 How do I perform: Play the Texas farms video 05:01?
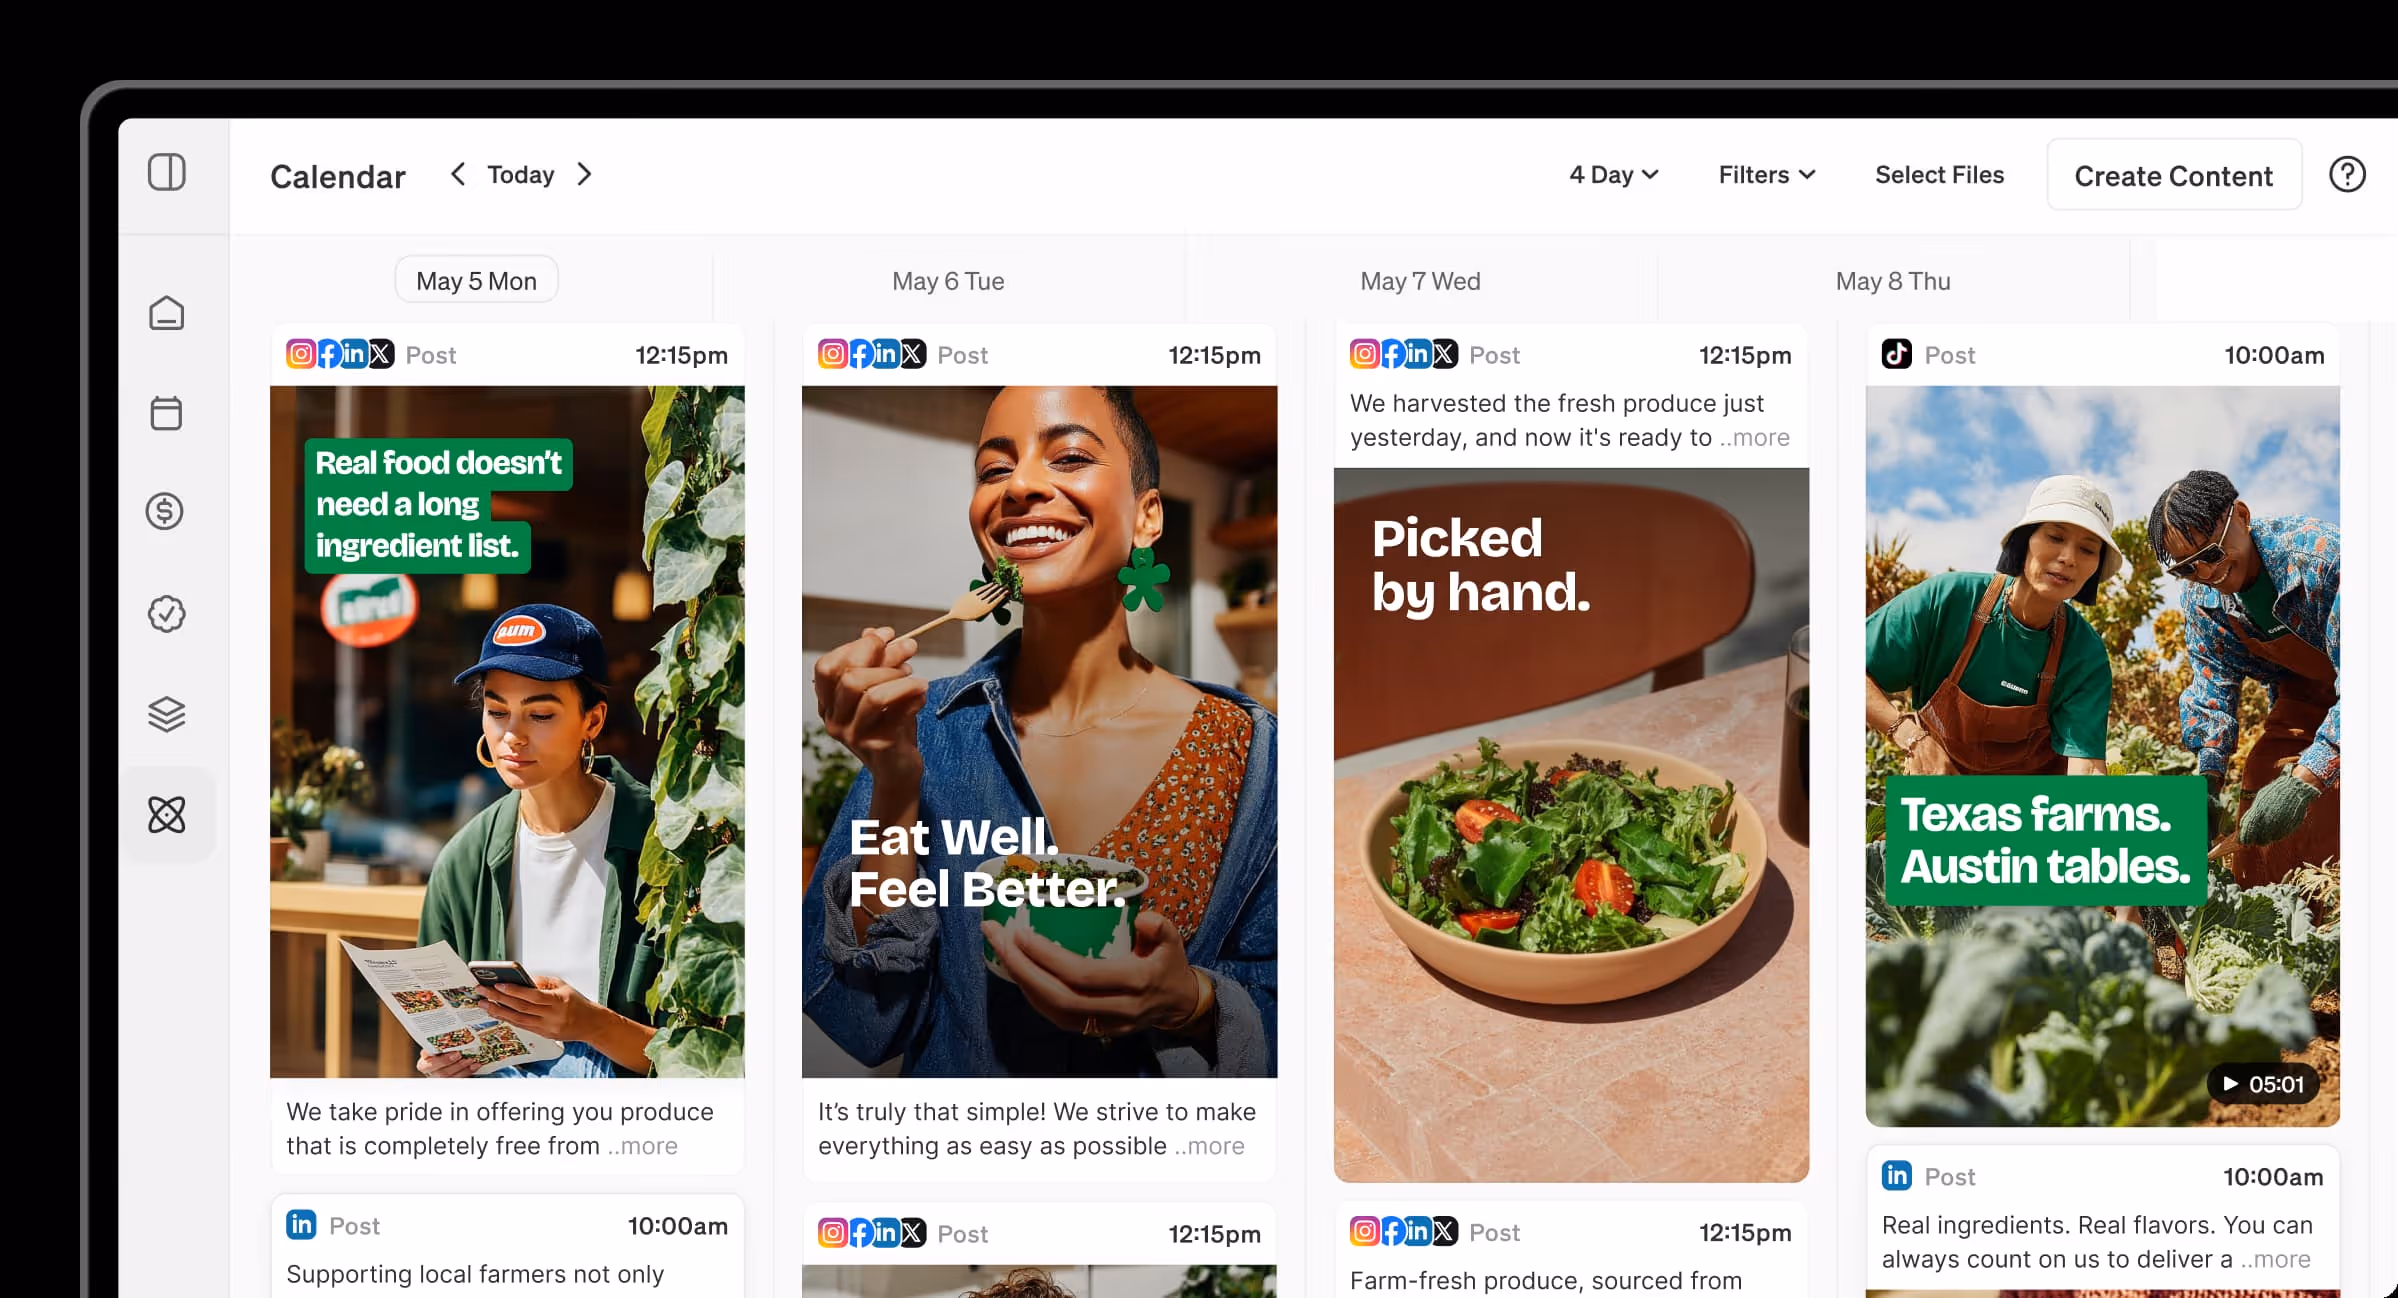(x=2263, y=1084)
